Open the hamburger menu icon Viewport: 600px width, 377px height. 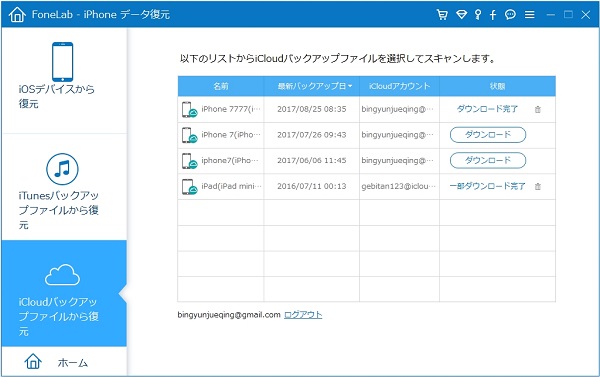[530, 15]
